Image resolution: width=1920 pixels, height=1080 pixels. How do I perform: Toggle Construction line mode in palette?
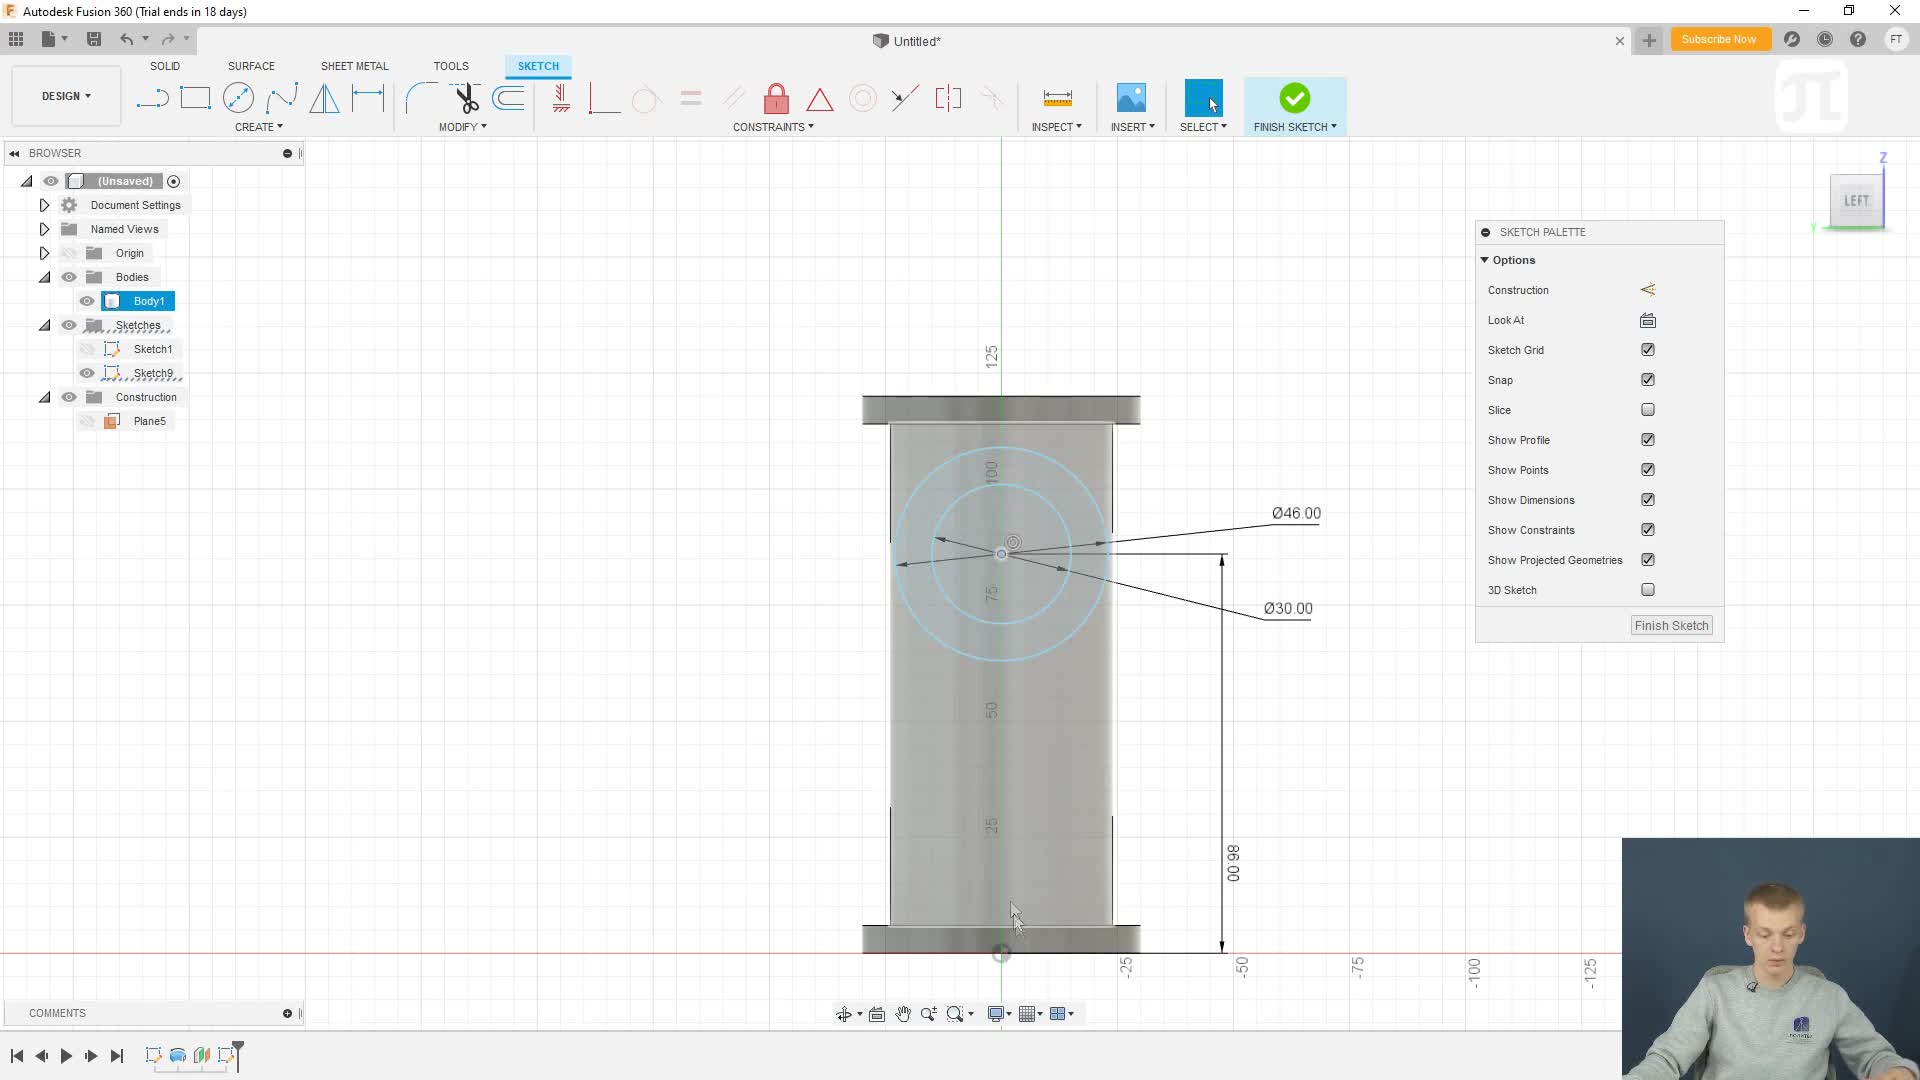(1648, 290)
